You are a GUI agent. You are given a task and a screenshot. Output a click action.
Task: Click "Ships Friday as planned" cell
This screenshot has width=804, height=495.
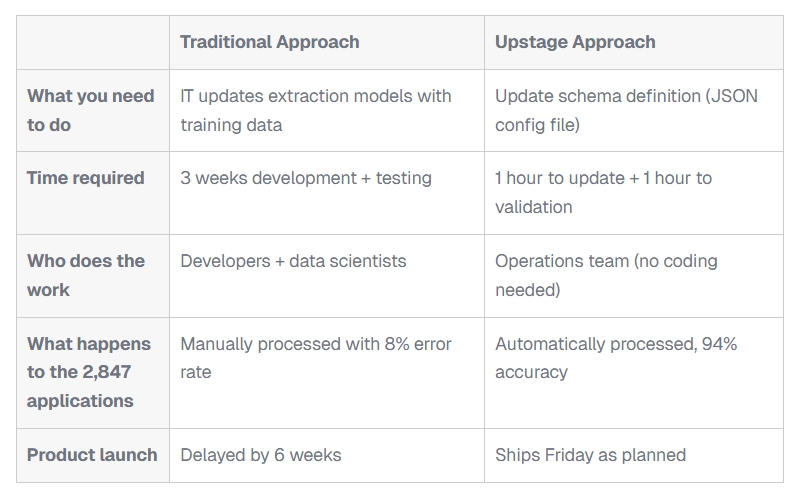590,455
